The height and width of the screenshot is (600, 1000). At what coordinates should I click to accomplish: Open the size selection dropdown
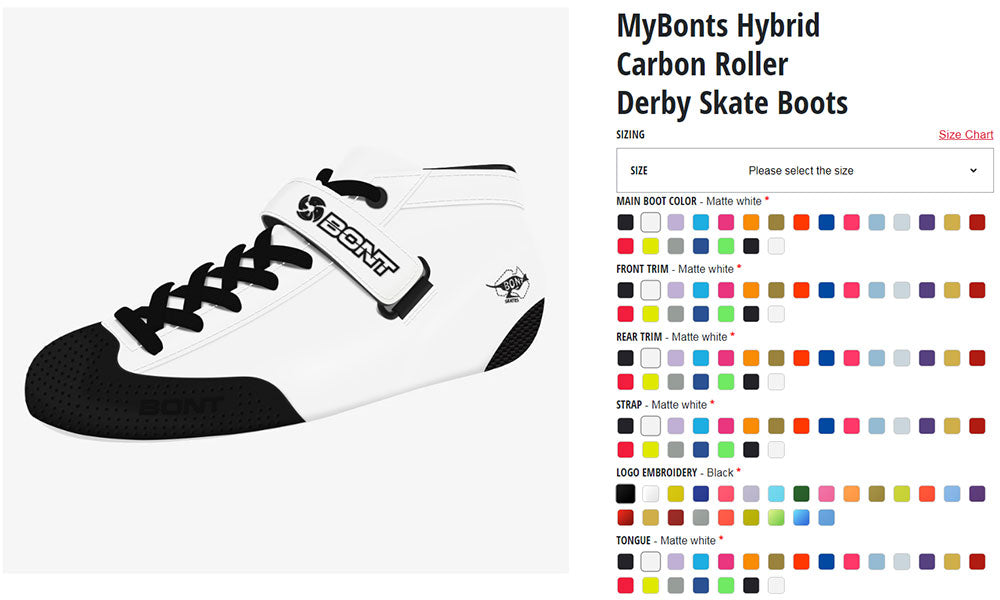804,170
